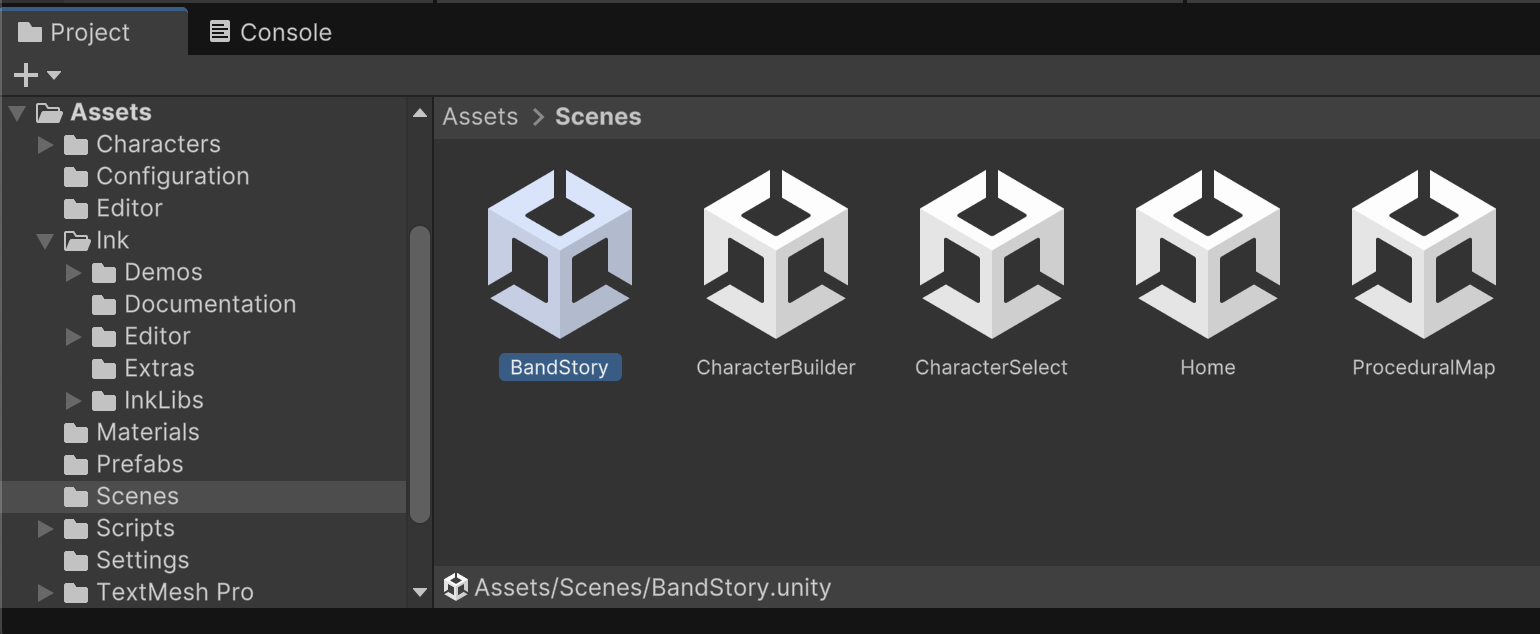
Task: Expand the Scripts folder arrow
Action: 45,529
